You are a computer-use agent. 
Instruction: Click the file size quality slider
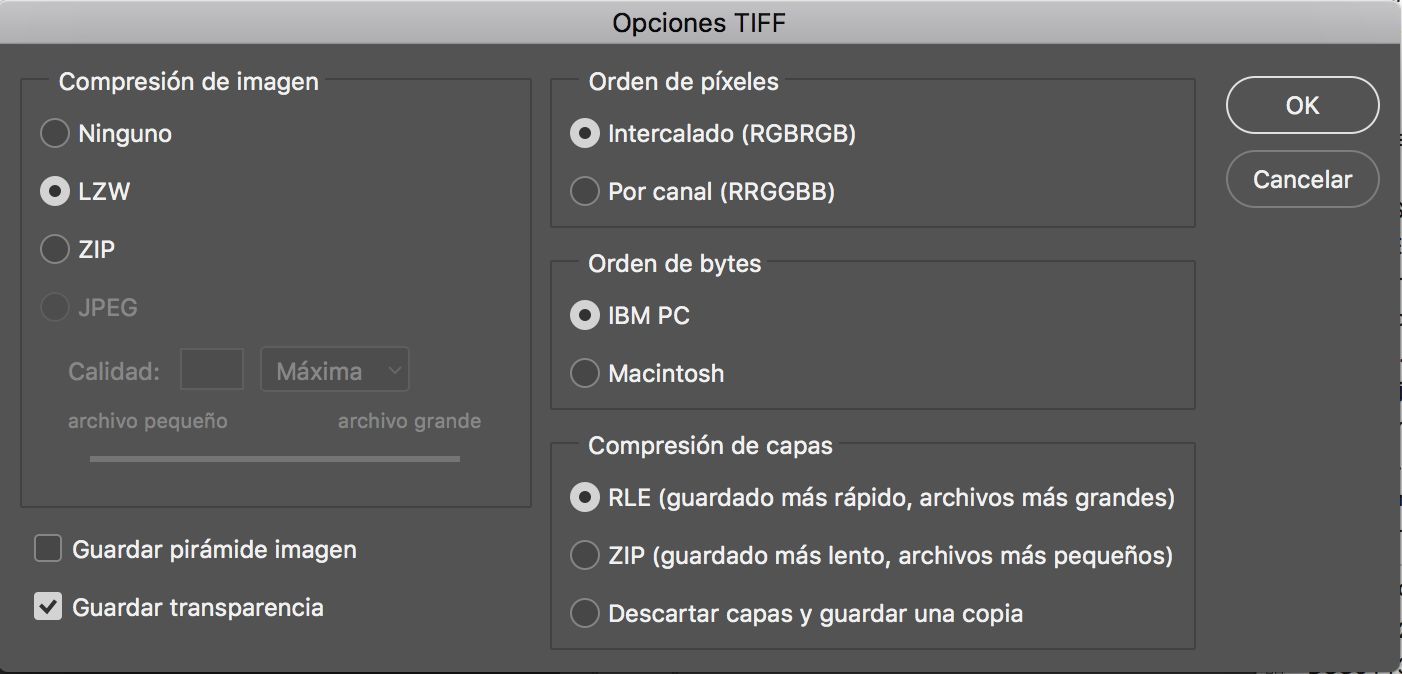(x=275, y=459)
